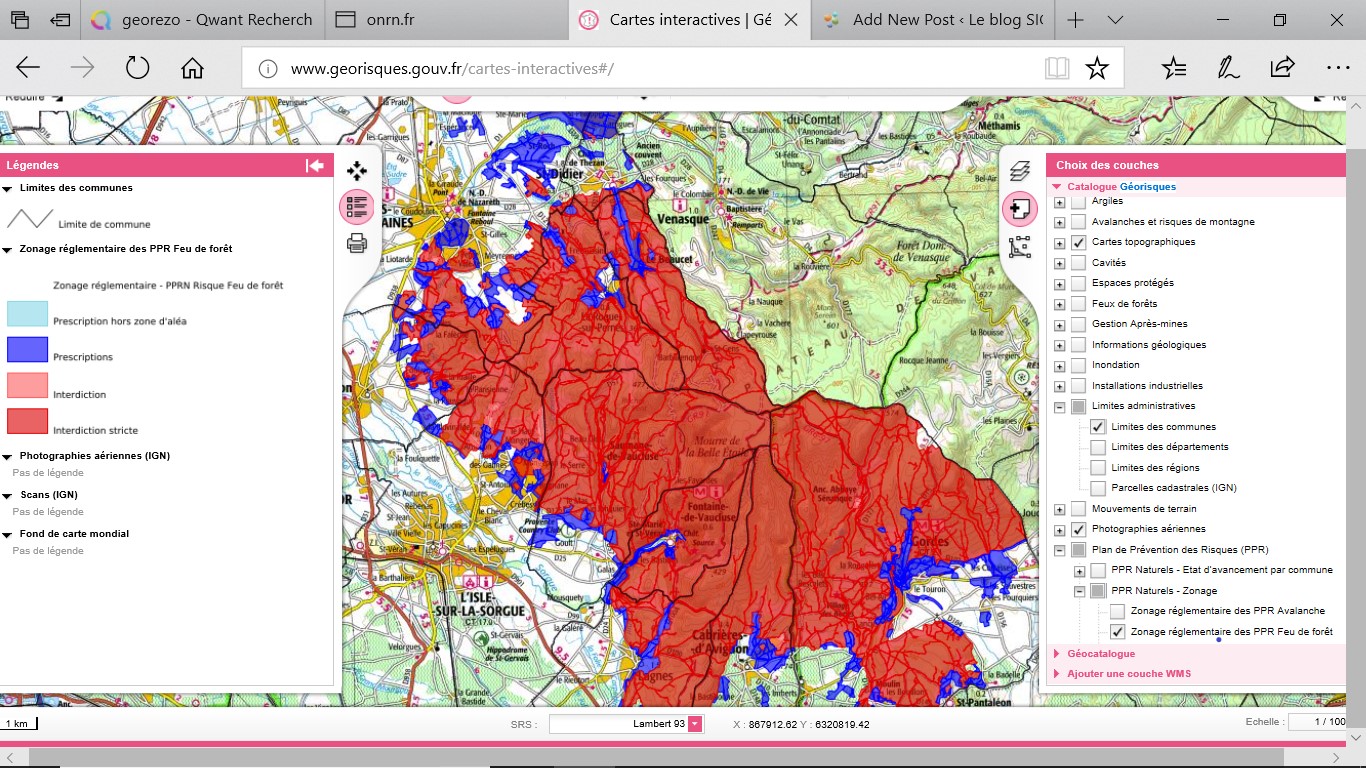The image size is (1366, 768).
Task: Open browser reading view icon
Action: pyautogui.click(x=1057, y=68)
